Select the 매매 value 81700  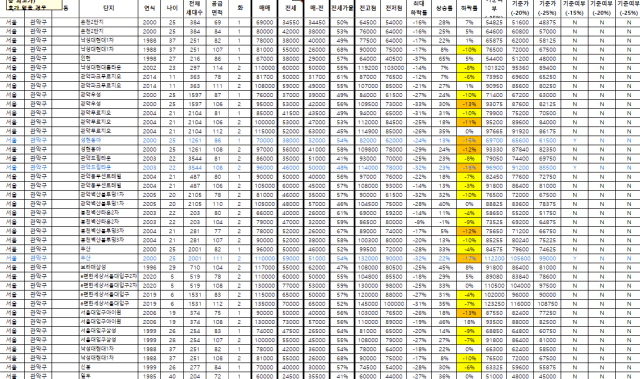tap(264, 77)
